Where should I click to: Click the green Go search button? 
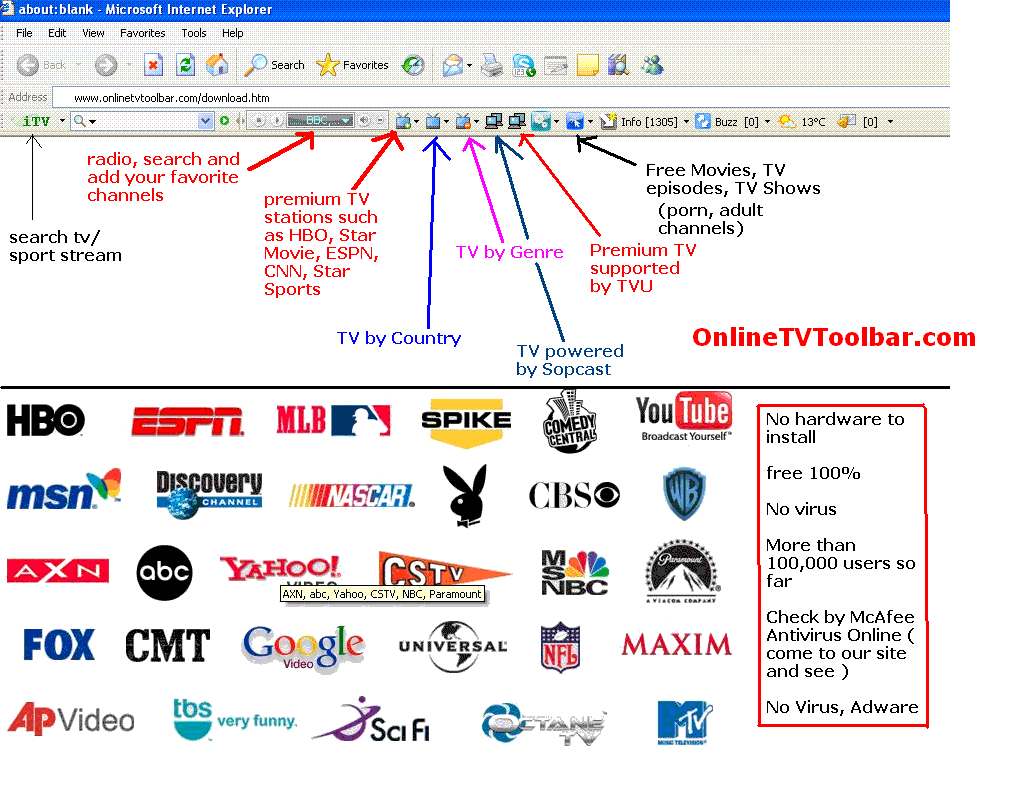pyautogui.click(x=224, y=121)
